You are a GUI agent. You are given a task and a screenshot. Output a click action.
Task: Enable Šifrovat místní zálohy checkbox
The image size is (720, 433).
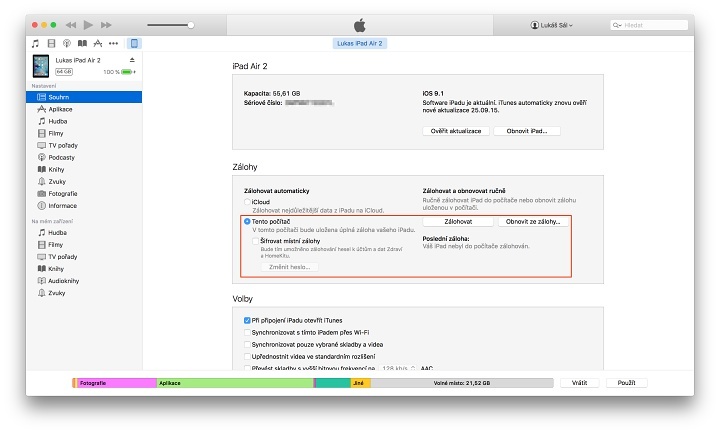(256, 241)
